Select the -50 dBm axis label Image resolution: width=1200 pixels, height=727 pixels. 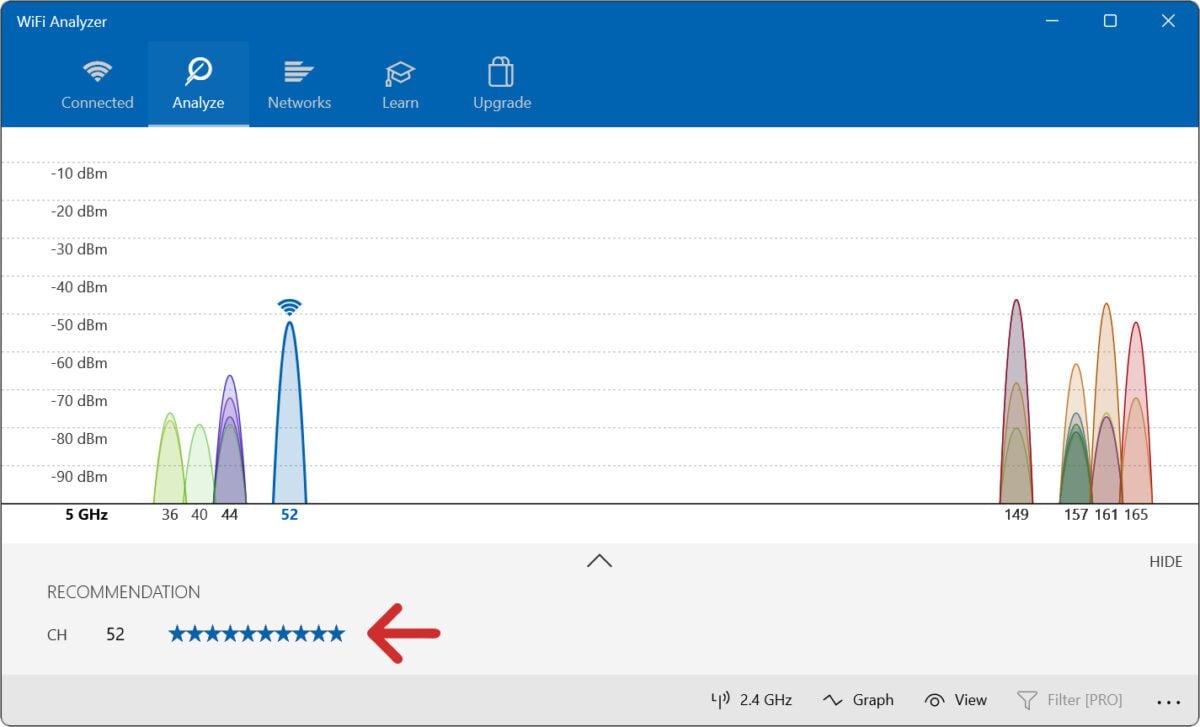[79, 325]
